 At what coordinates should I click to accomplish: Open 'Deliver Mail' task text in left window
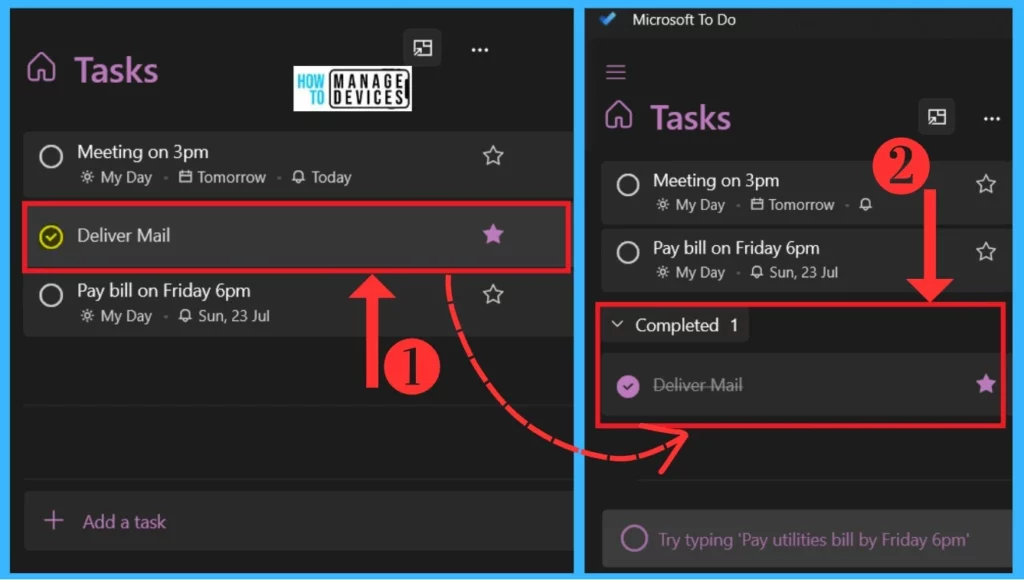123,235
